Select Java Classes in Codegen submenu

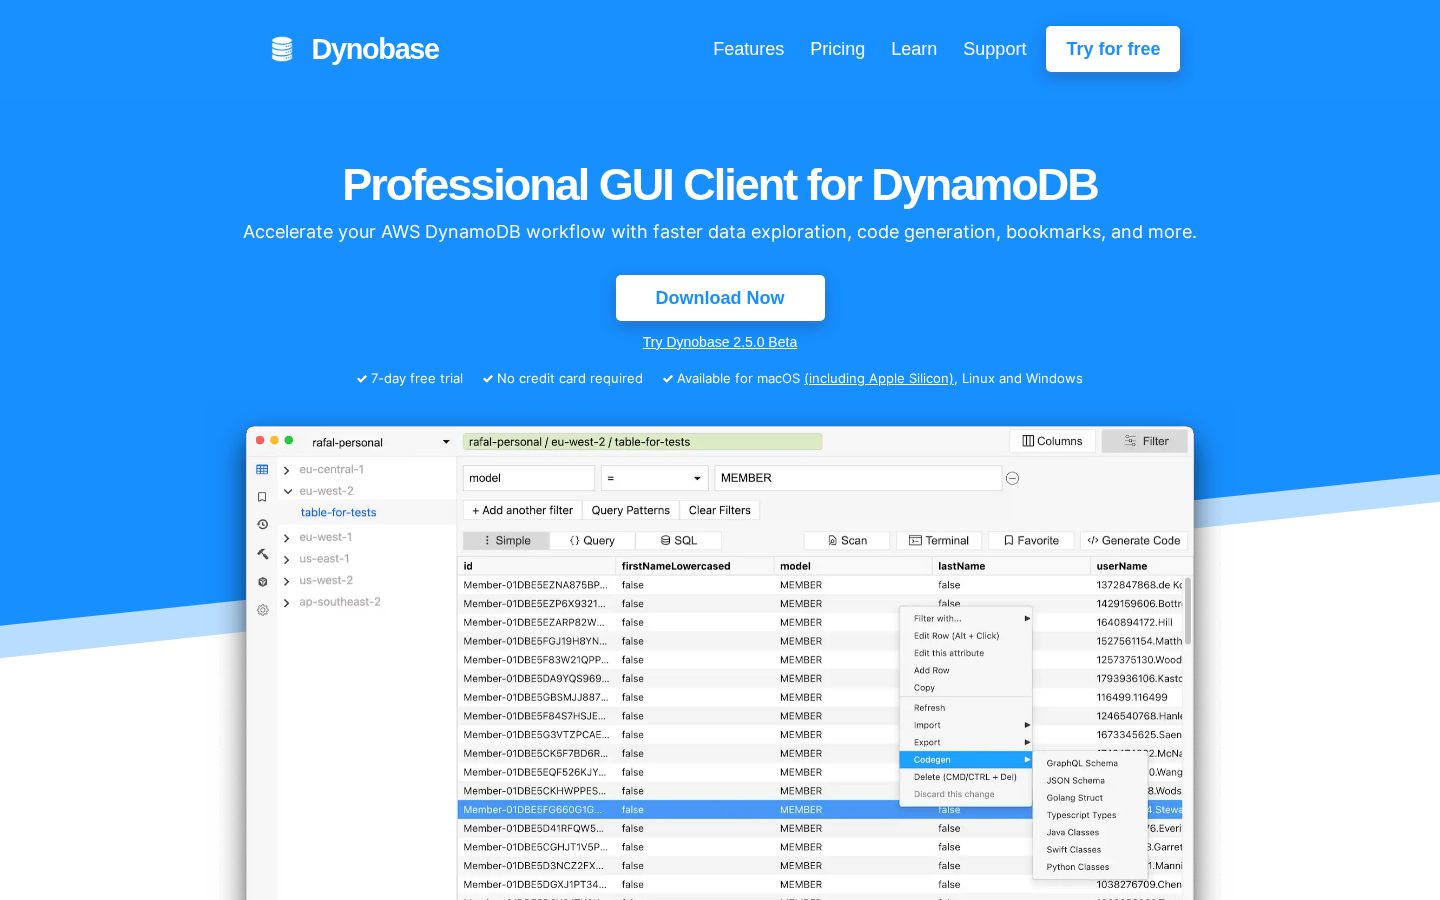(x=1090, y=832)
